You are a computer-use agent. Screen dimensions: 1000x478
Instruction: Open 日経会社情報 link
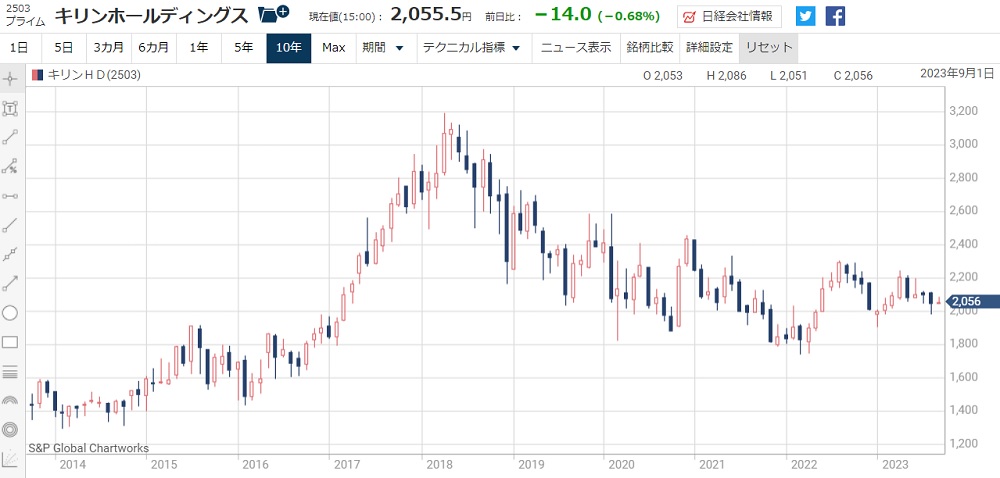click(x=730, y=17)
